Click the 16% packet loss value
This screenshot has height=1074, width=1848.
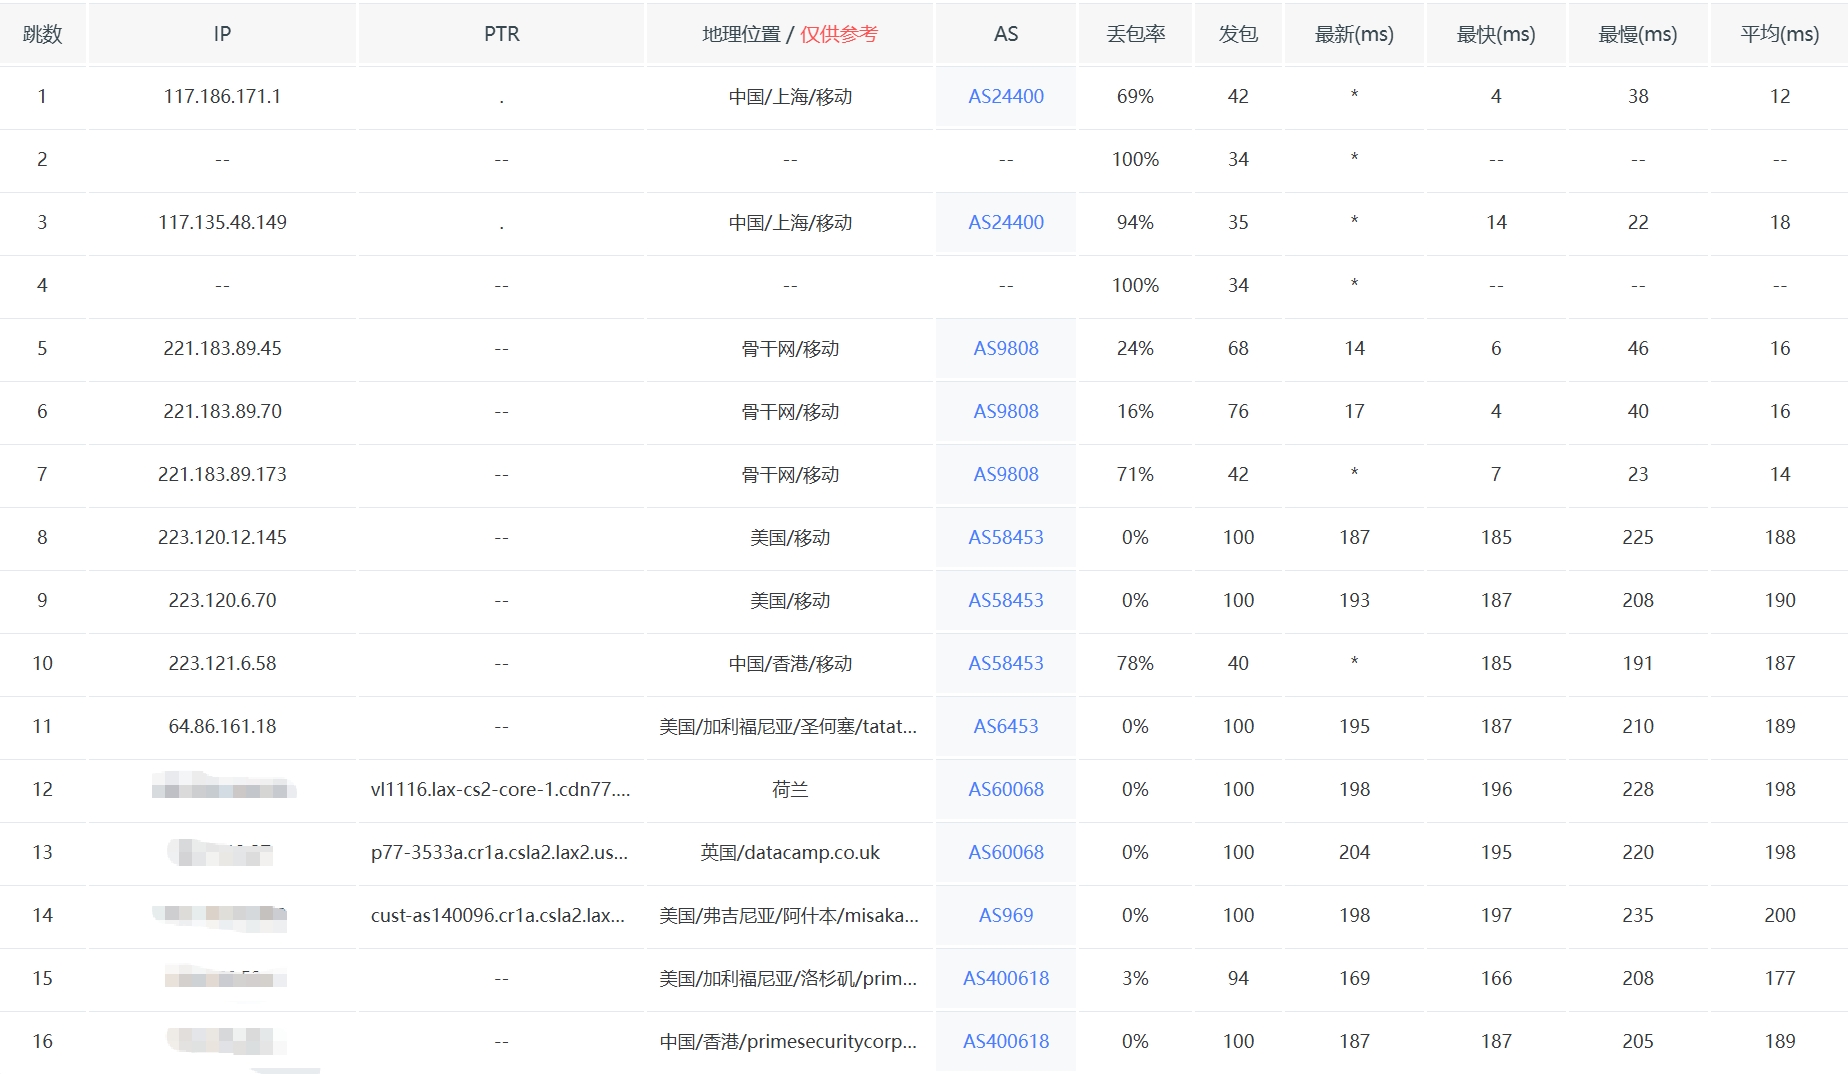[1135, 411]
